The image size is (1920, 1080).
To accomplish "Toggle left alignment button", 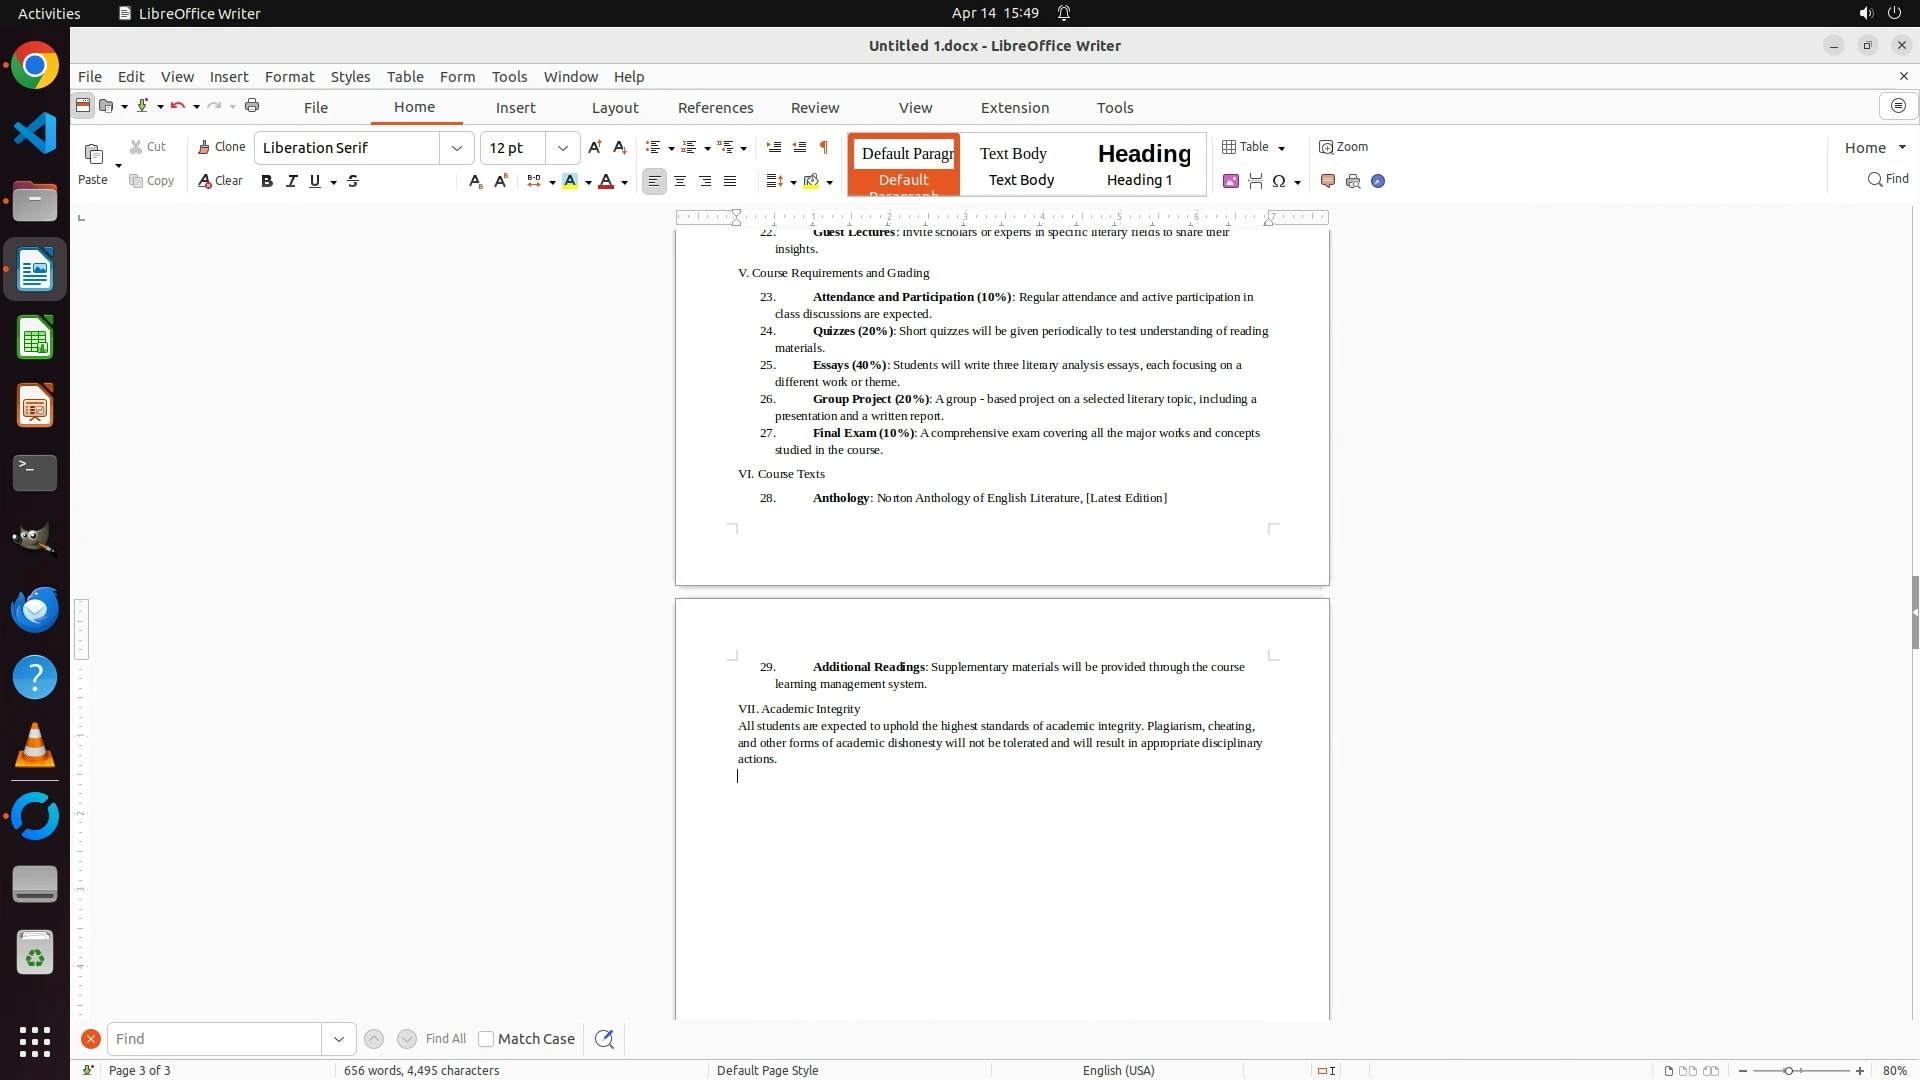I will [x=654, y=181].
